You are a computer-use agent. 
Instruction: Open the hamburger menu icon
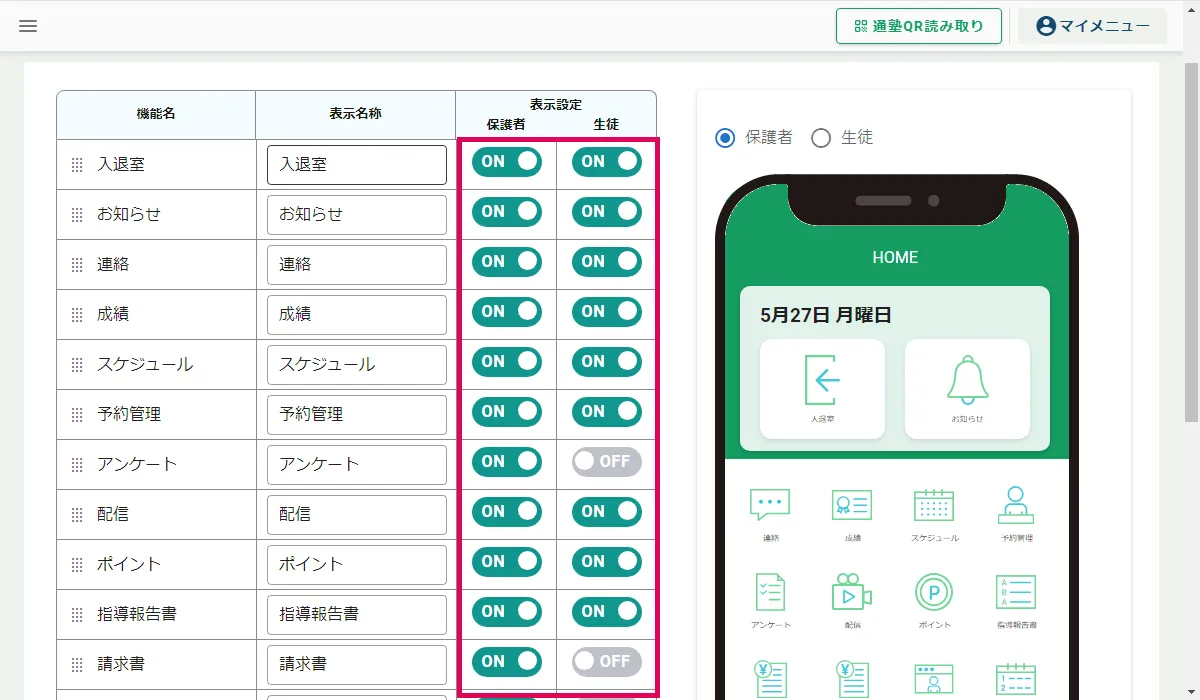28,26
